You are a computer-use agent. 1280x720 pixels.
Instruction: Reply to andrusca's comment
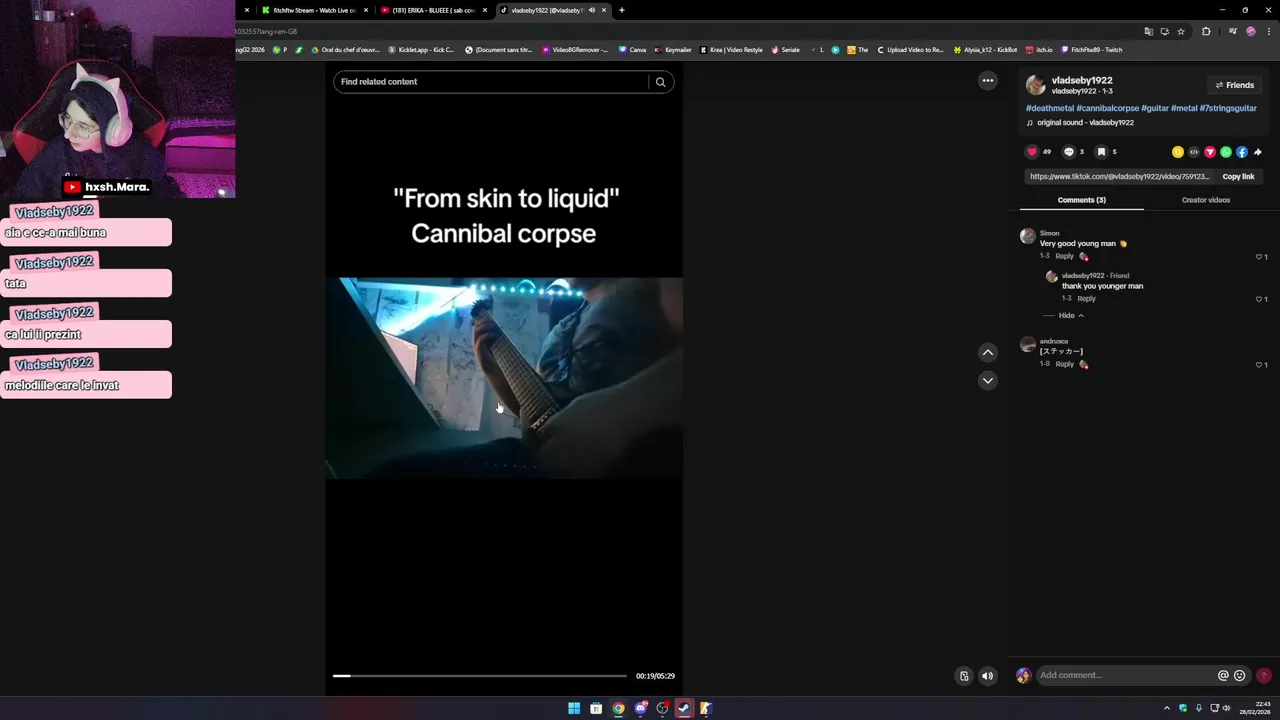pos(1064,364)
